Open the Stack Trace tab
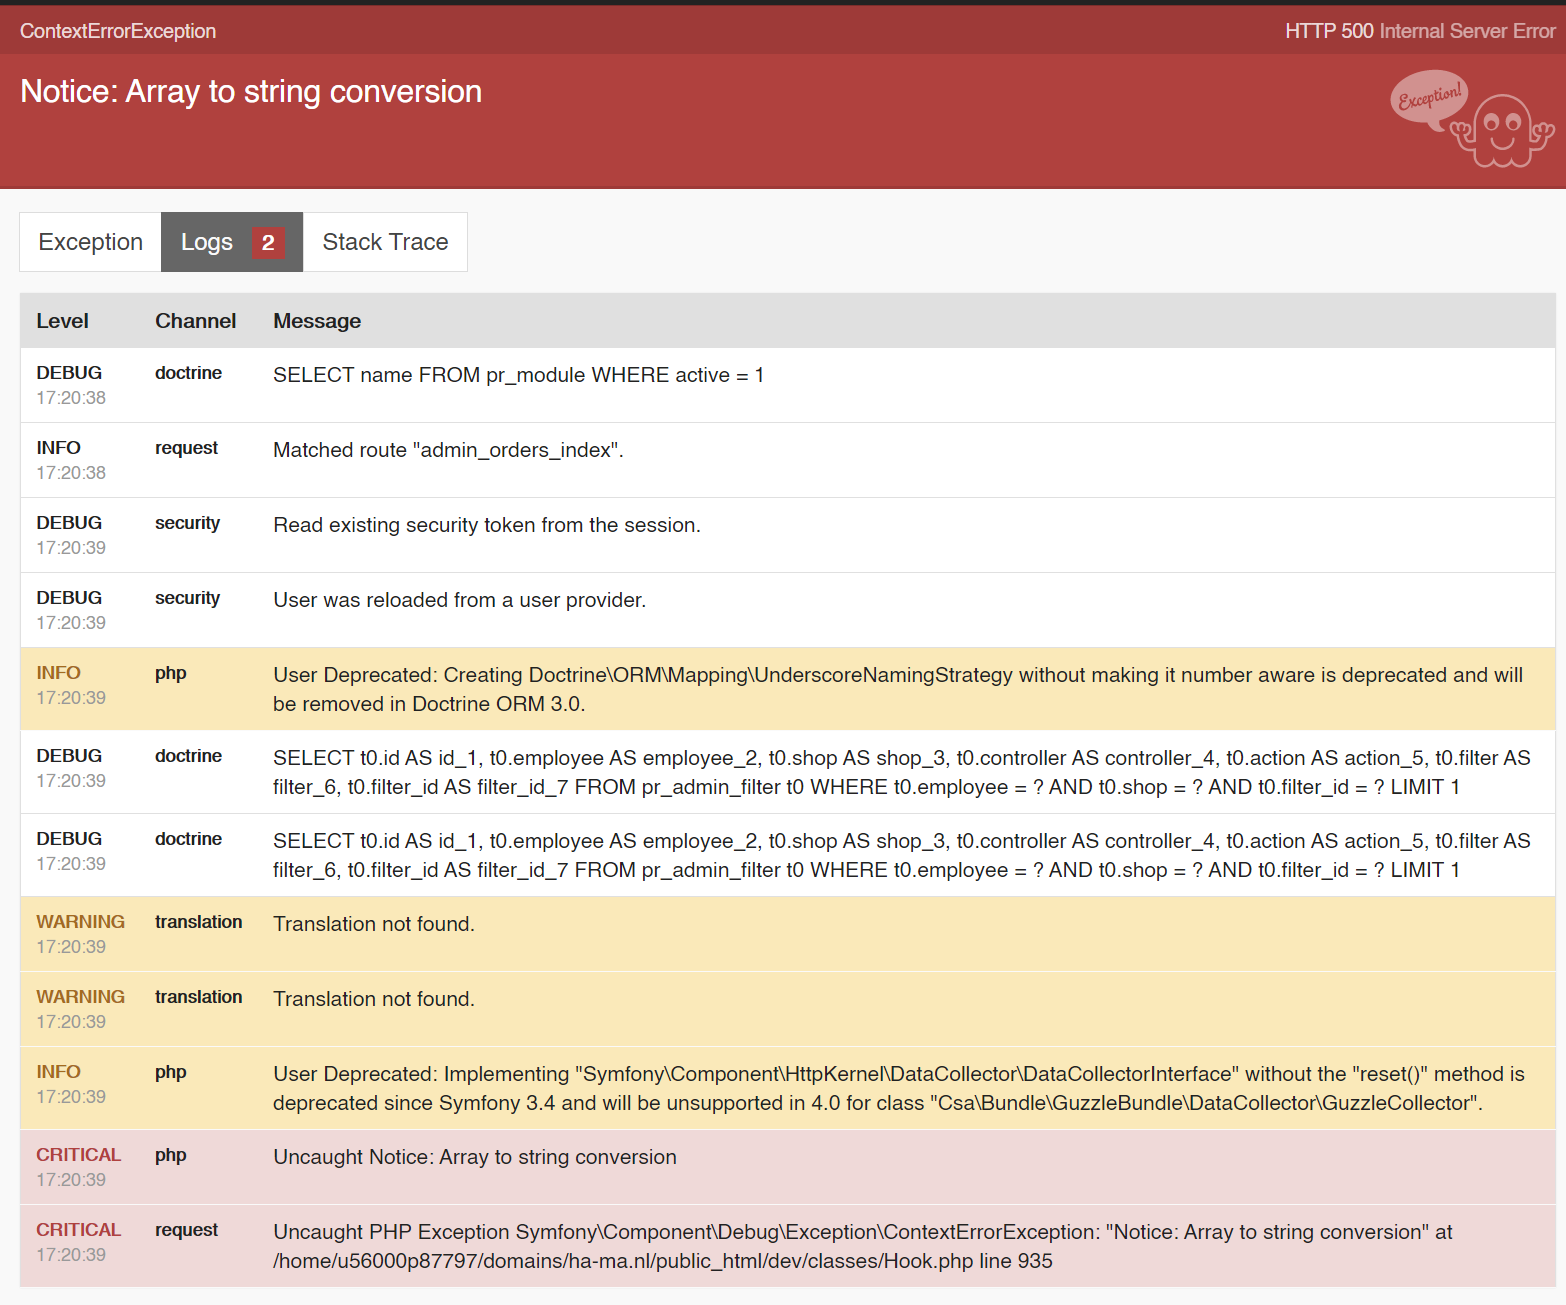Screen dimensions: 1566x1305 click(385, 242)
